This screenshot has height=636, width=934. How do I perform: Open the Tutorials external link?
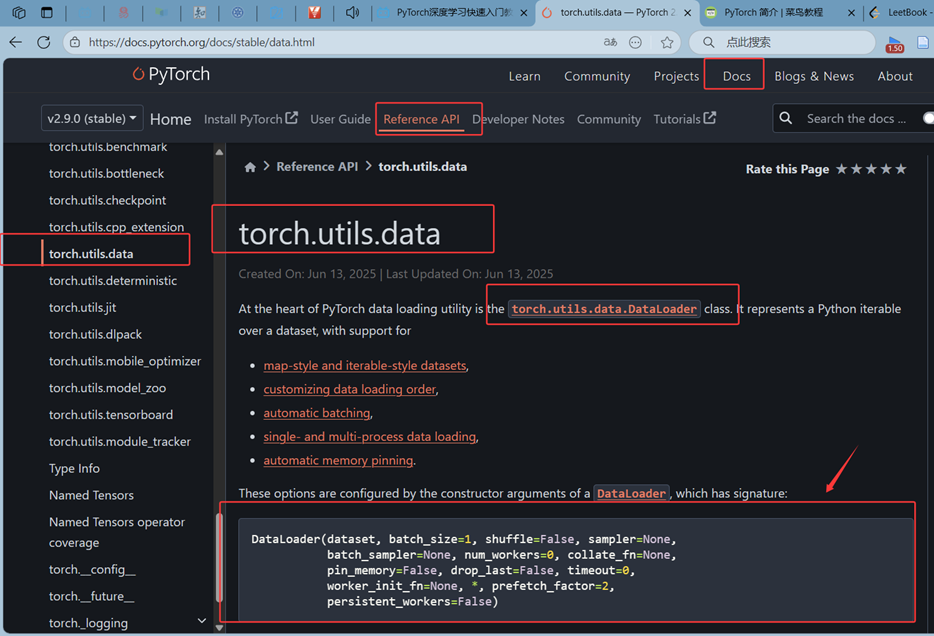pos(684,119)
